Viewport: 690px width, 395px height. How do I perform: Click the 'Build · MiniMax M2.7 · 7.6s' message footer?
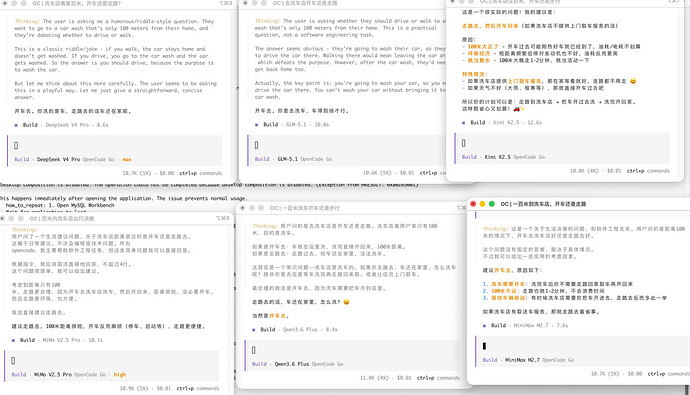click(525, 326)
